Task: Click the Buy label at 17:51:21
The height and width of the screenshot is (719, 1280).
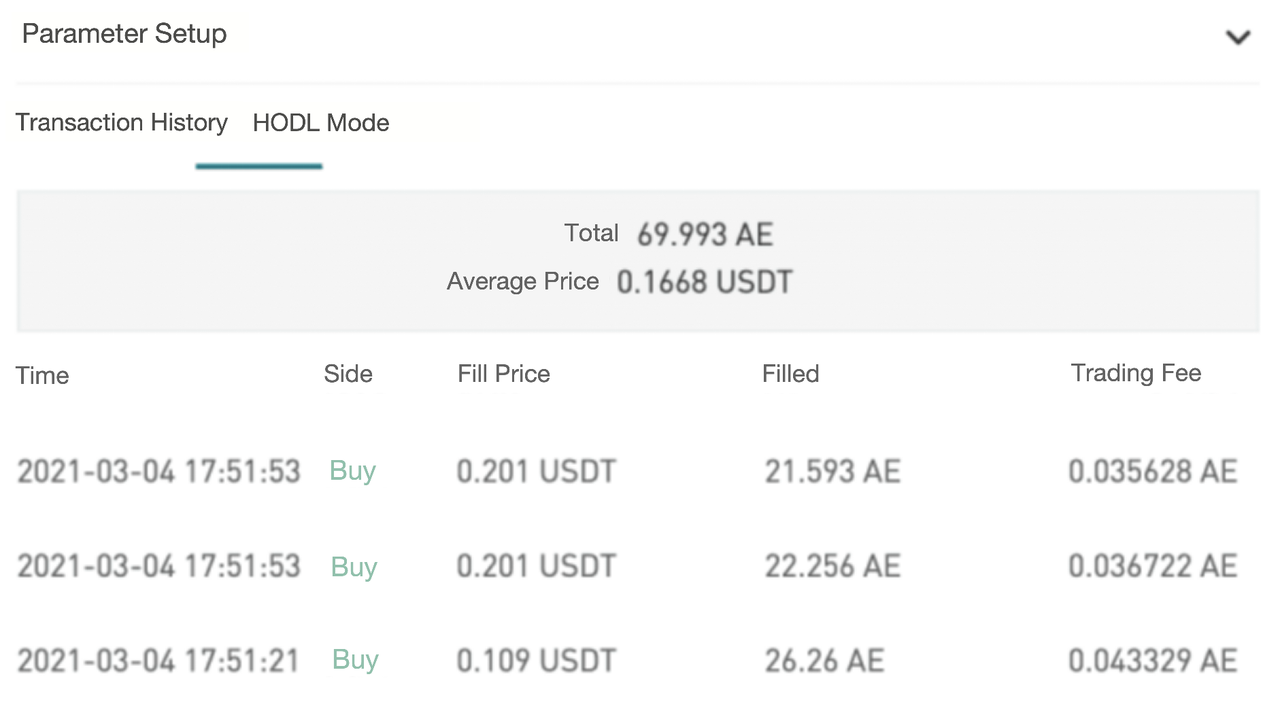Action: pos(355,660)
